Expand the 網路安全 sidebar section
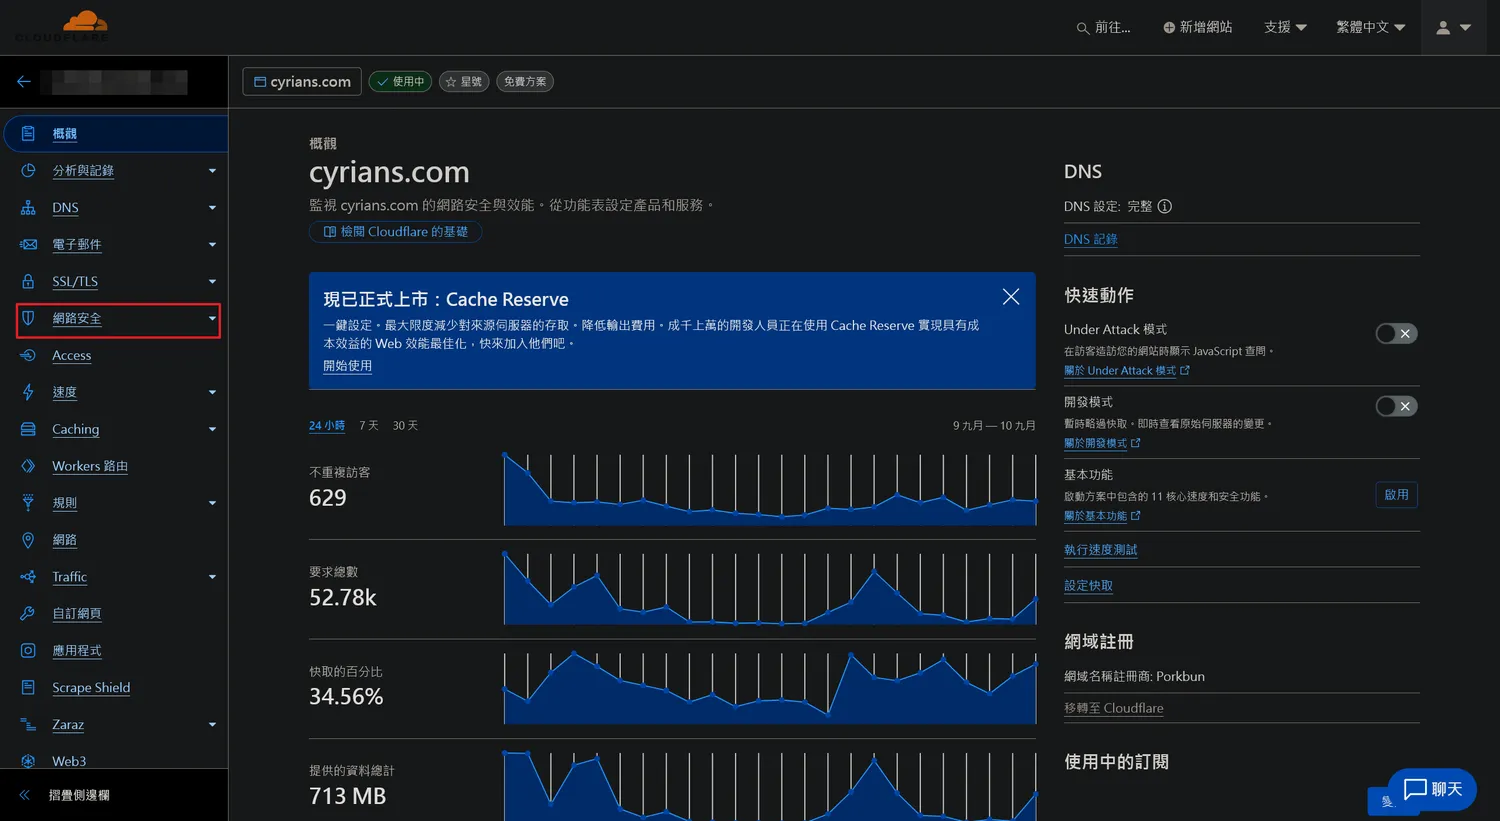This screenshot has height=821, width=1500. click(x=118, y=319)
